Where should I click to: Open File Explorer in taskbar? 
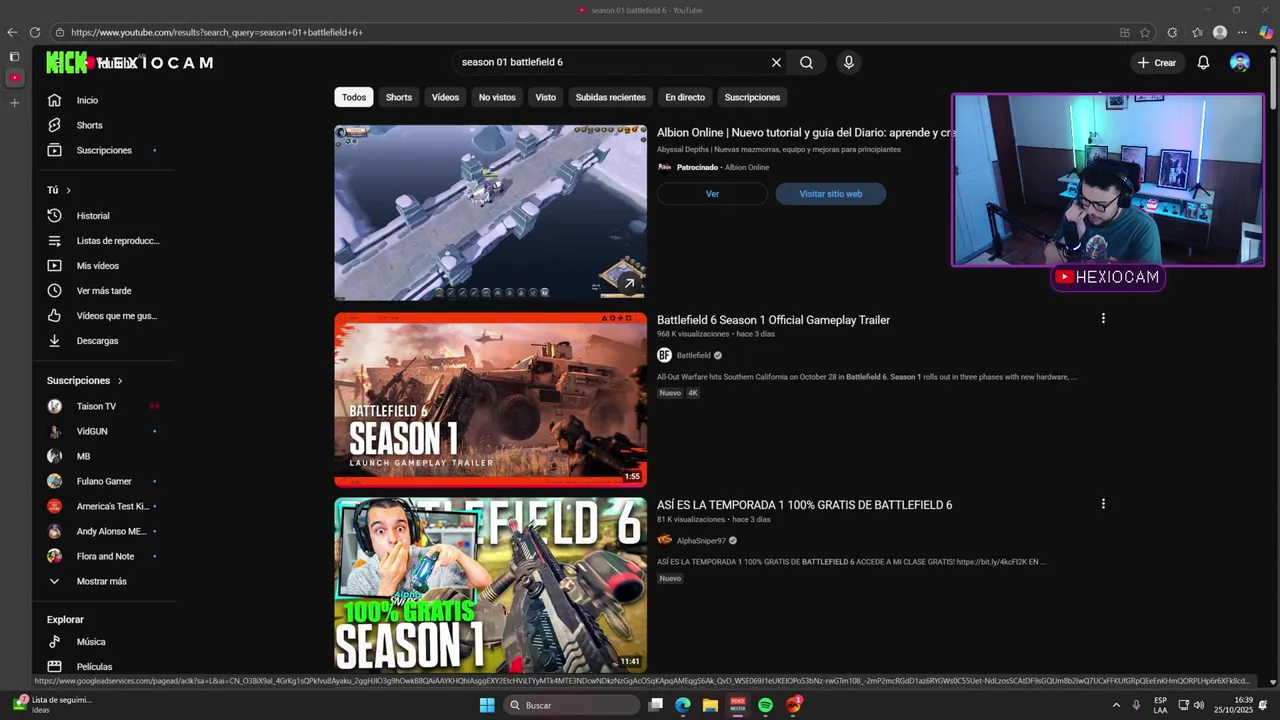[x=710, y=705]
